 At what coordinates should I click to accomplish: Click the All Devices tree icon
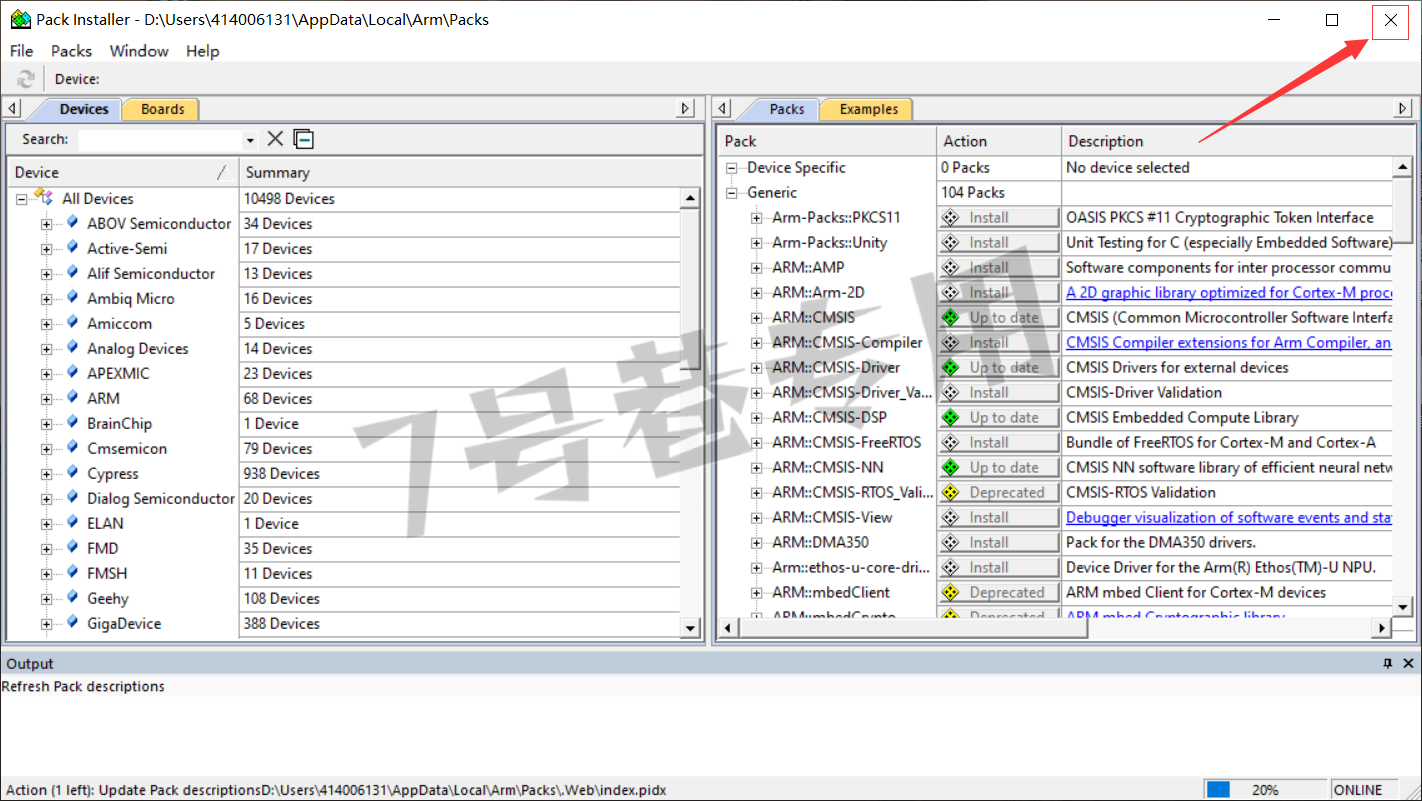click(44, 197)
